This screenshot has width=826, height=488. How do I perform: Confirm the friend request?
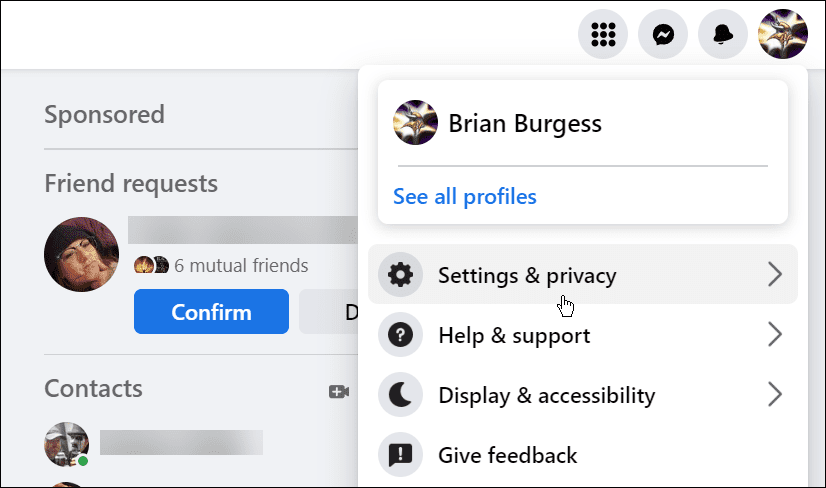coord(211,311)
